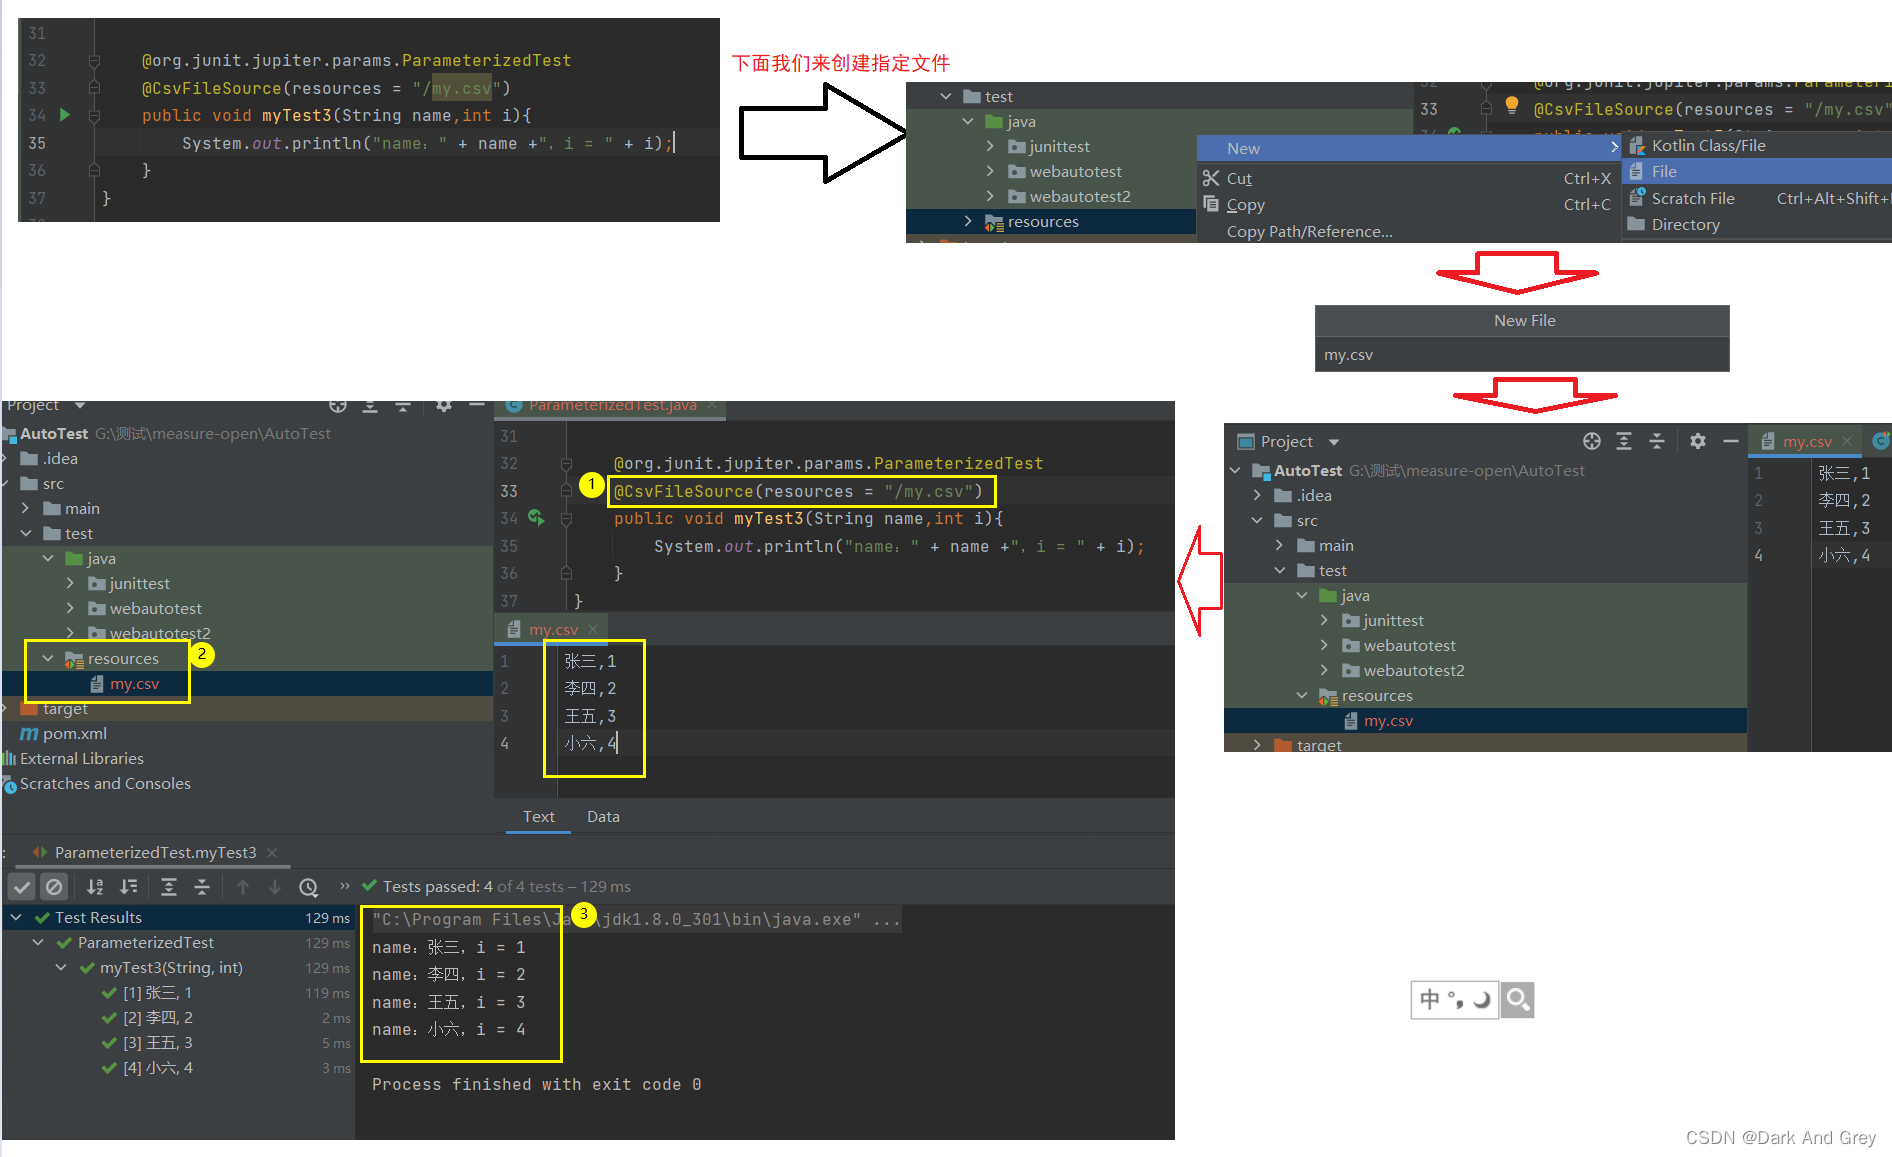The width and height of the screenshot is (1892, 1157).
Task: Select External Libraries in the Project tree
Action: click(81, 759)
